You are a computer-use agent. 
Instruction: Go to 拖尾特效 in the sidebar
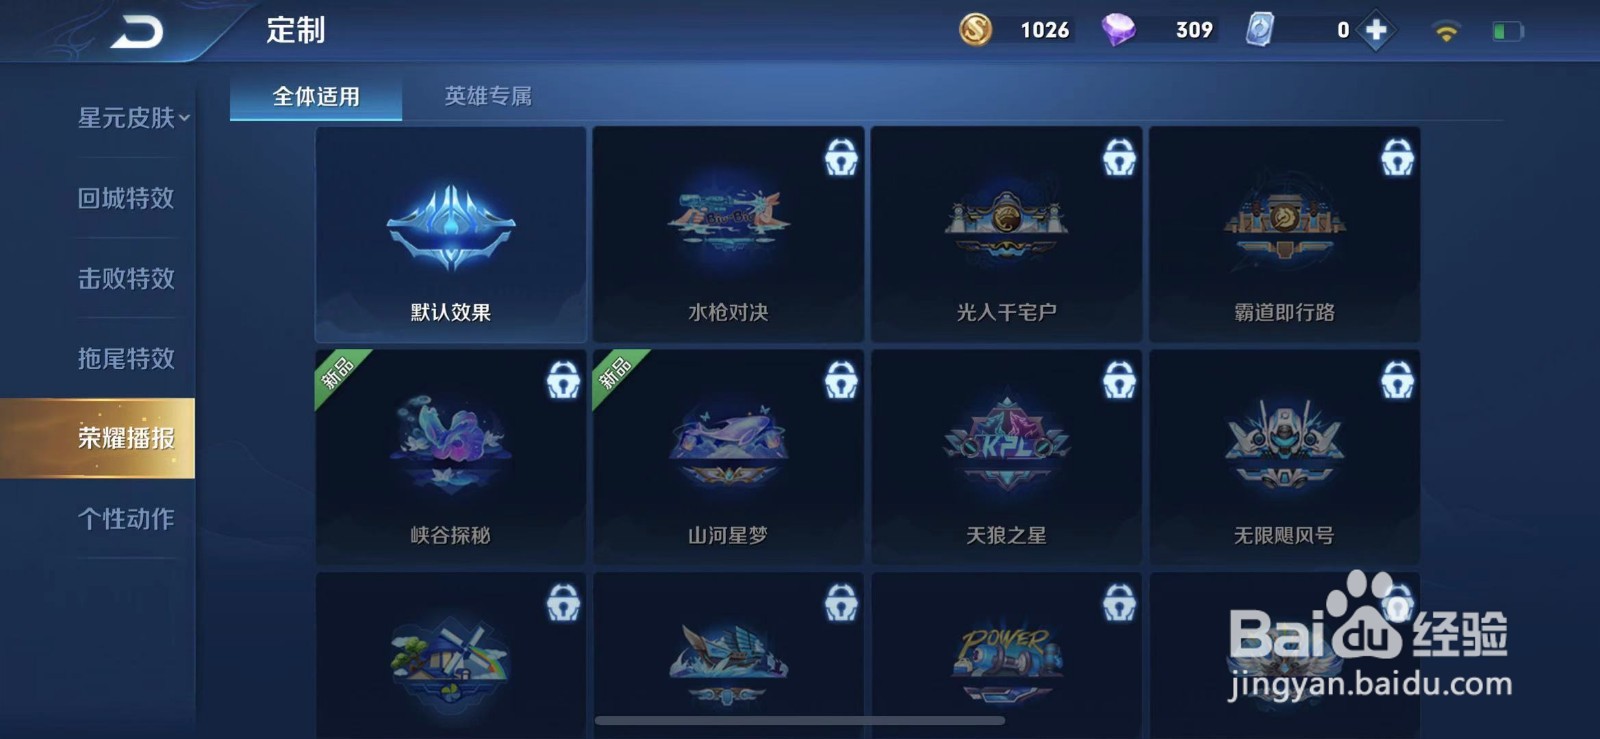[126, 358]
